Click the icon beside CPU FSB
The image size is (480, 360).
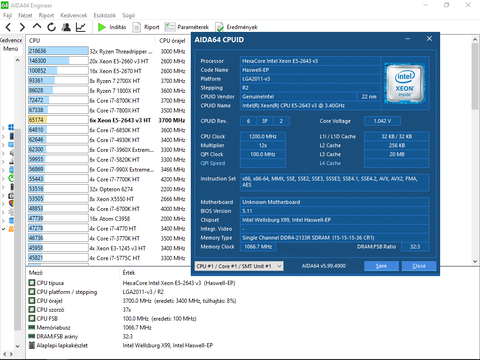[x=32, y=318]
